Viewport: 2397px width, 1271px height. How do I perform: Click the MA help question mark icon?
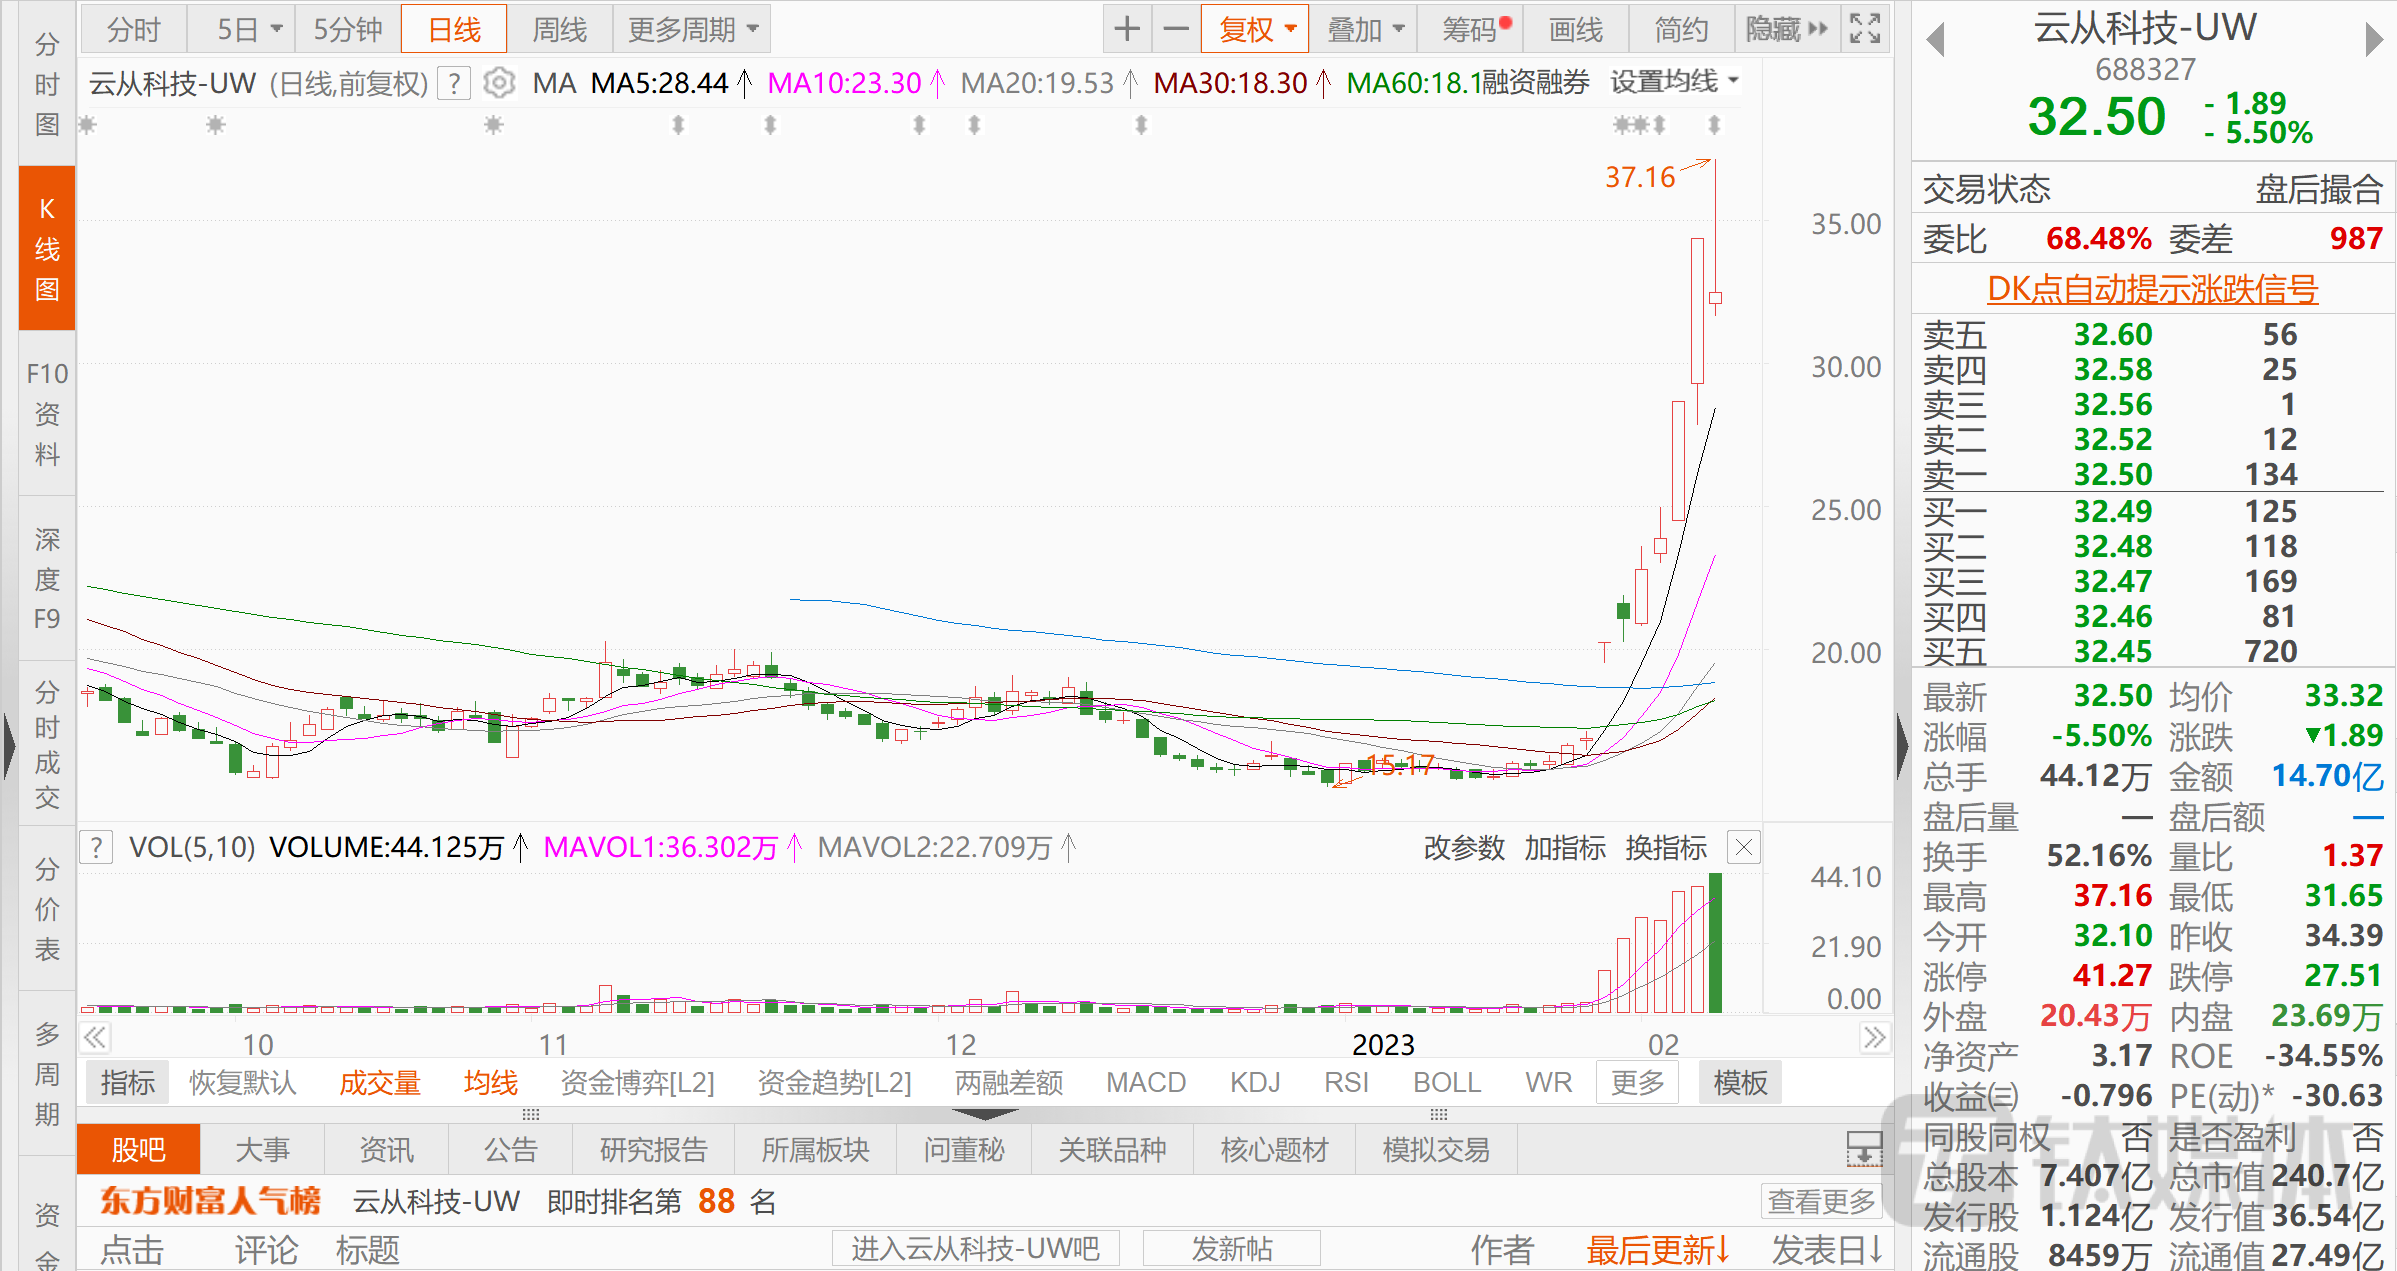(455, 83)
